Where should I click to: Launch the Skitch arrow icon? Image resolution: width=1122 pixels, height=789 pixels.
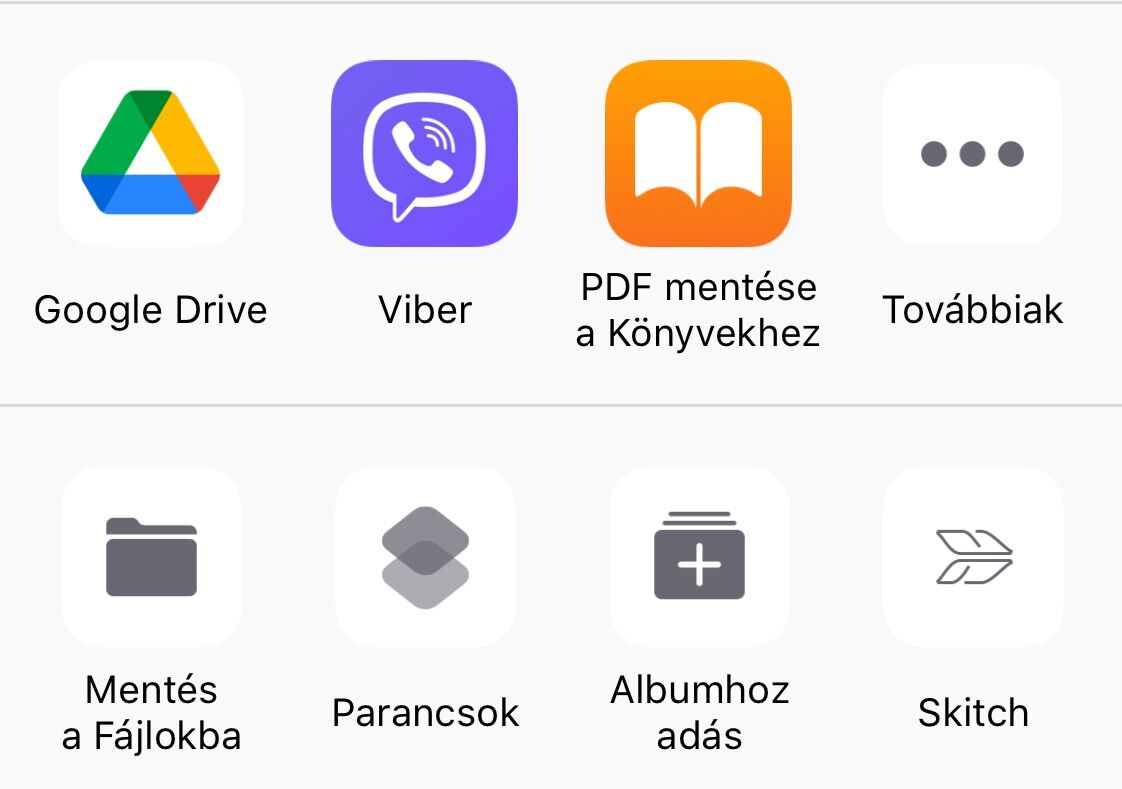click(973, 557)
